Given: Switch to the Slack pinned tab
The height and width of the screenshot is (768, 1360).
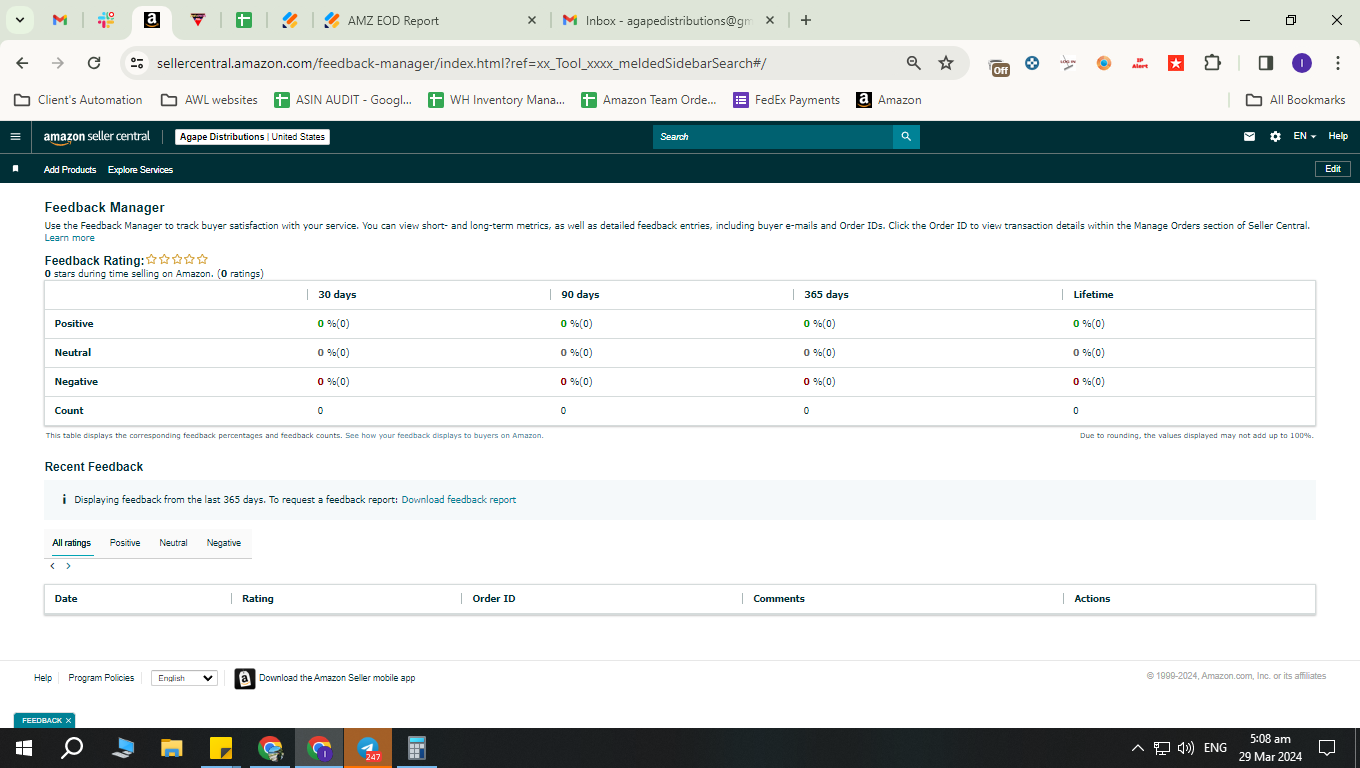Looking at the screenshot, I should [x=106, y=20].
